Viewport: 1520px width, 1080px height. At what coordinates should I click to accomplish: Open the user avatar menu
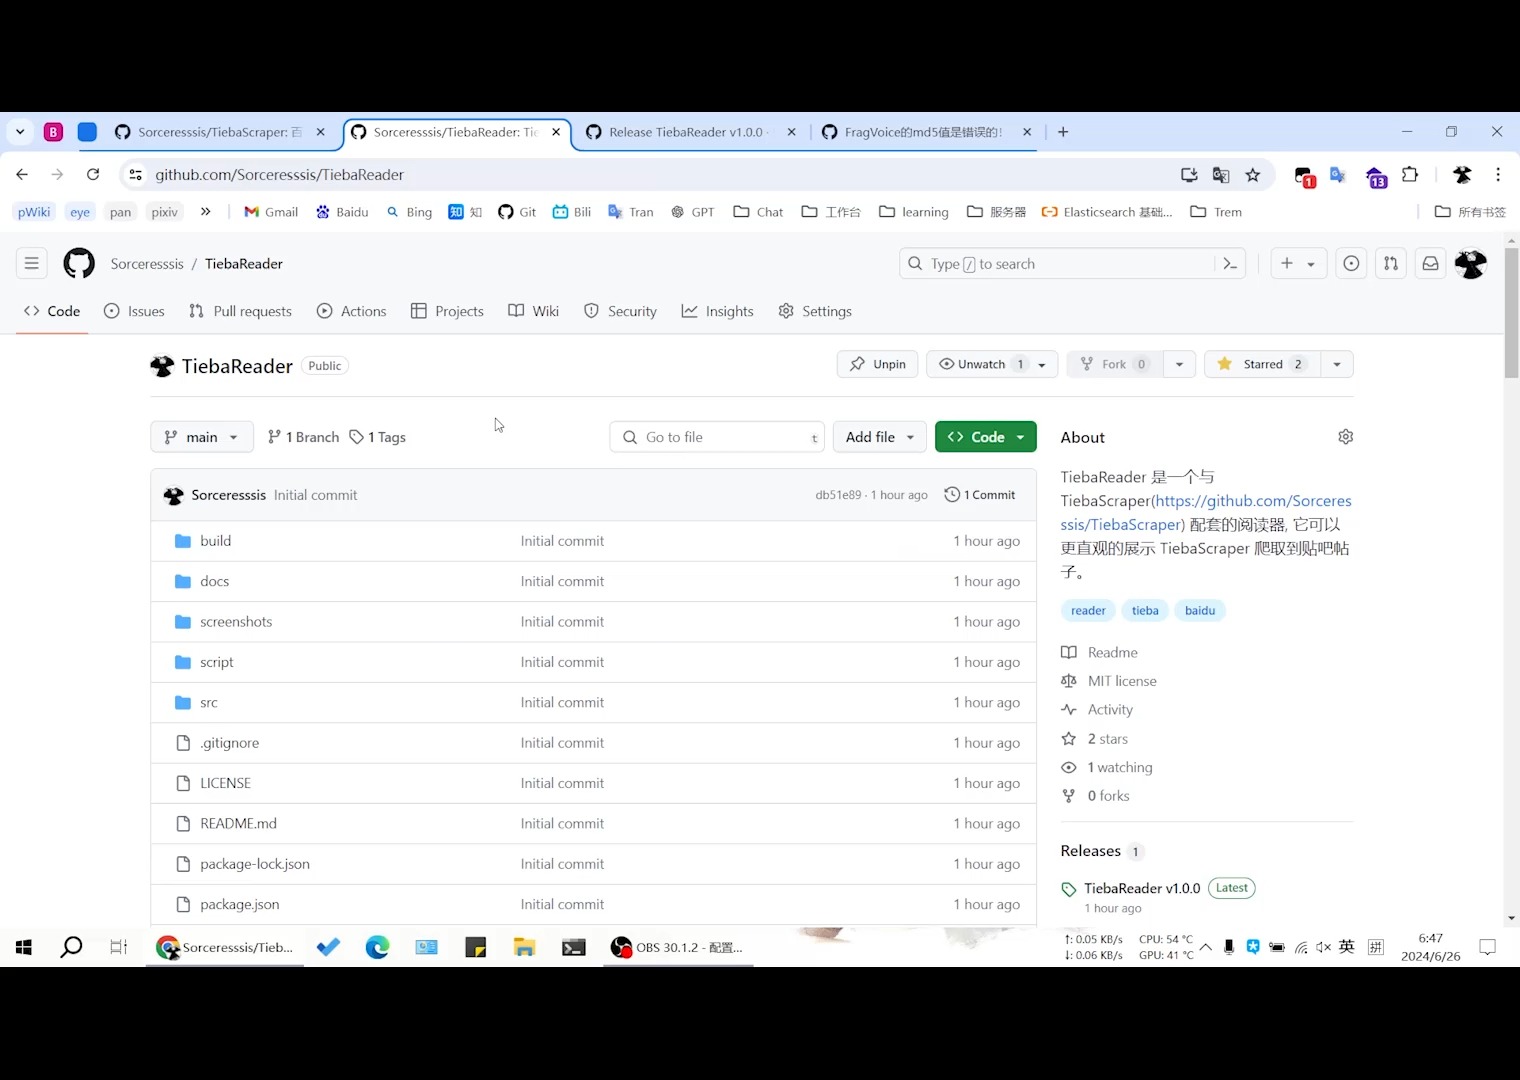(x=1471, y=264)
